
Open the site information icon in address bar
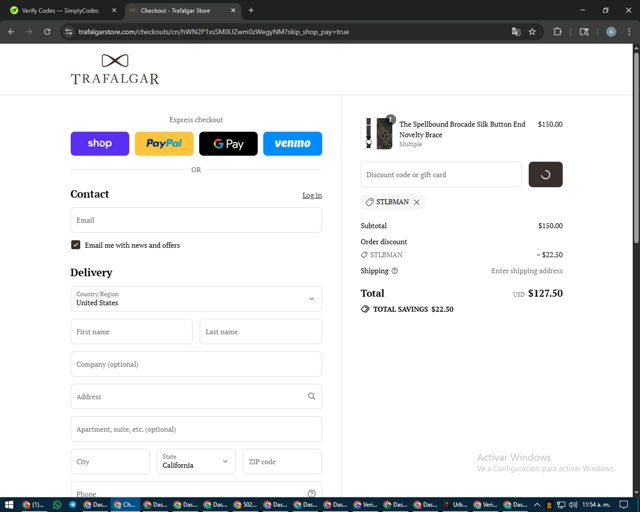coord(69,32)
